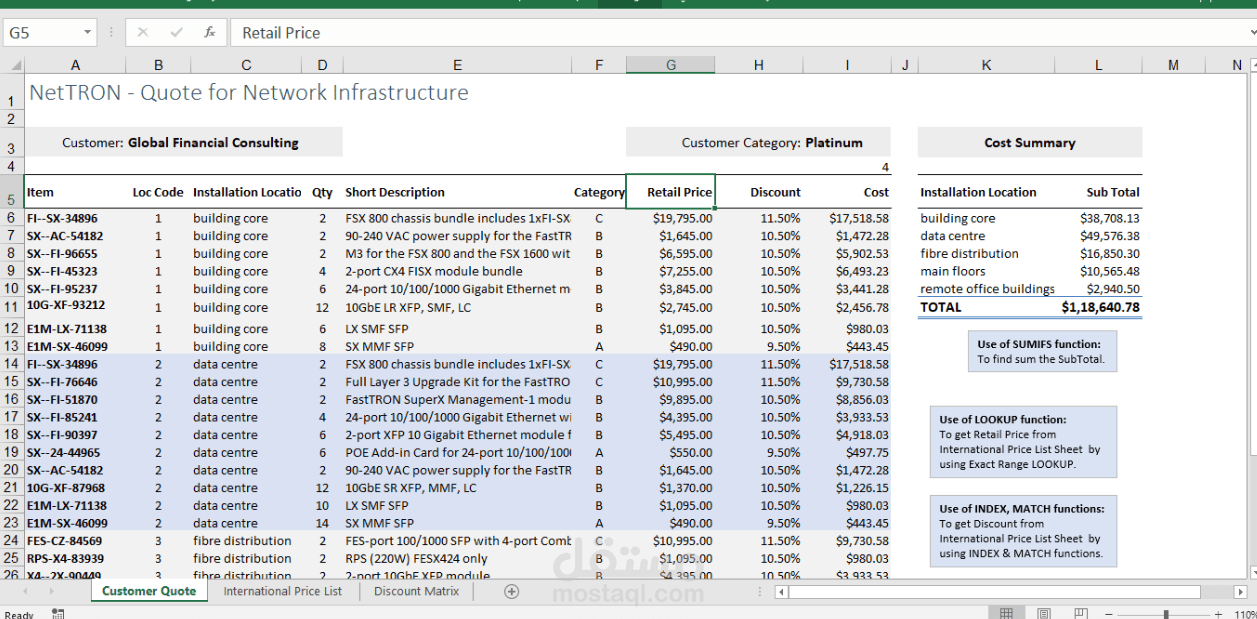Click the Cancel (X) formula bar icon
Image resolution: width=1257 pixels, height=619 pixels.
[x=142, y=33]
